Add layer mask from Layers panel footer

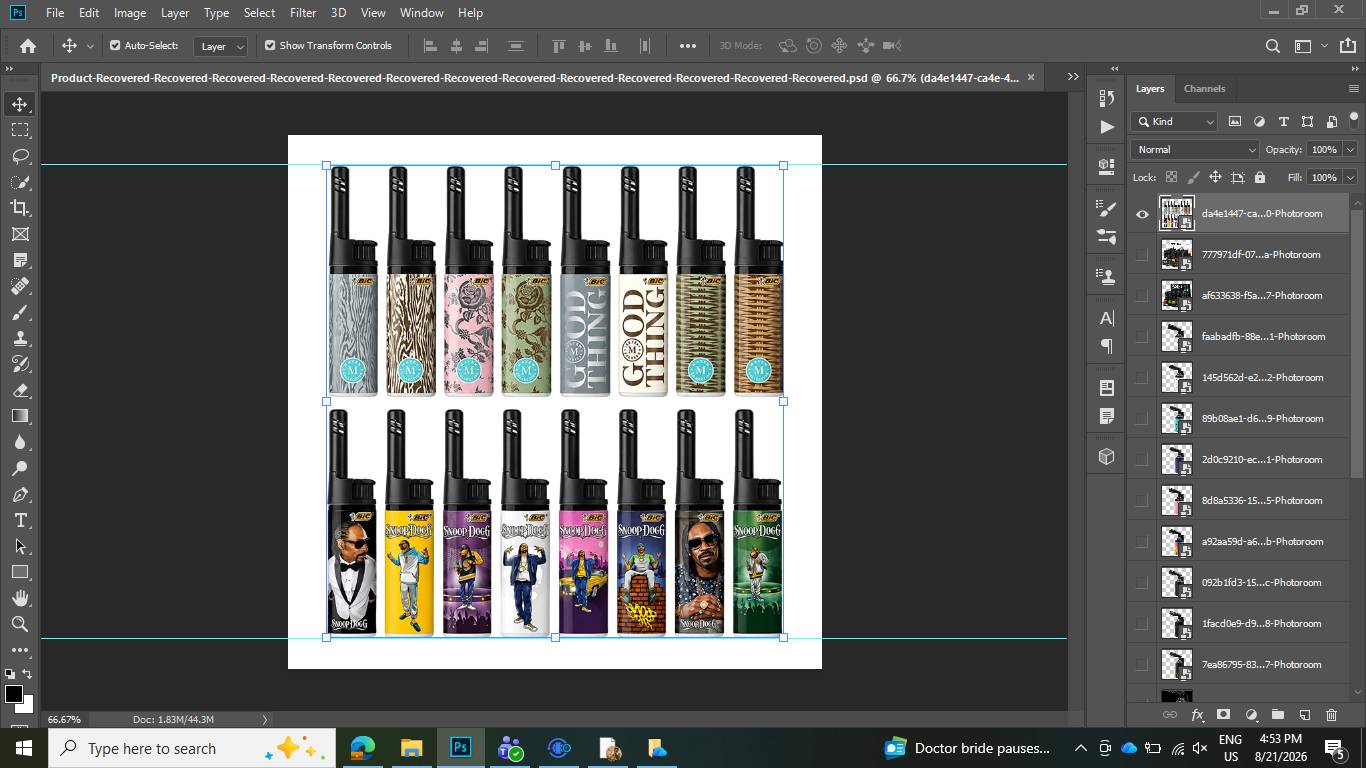click(1223, 715)
